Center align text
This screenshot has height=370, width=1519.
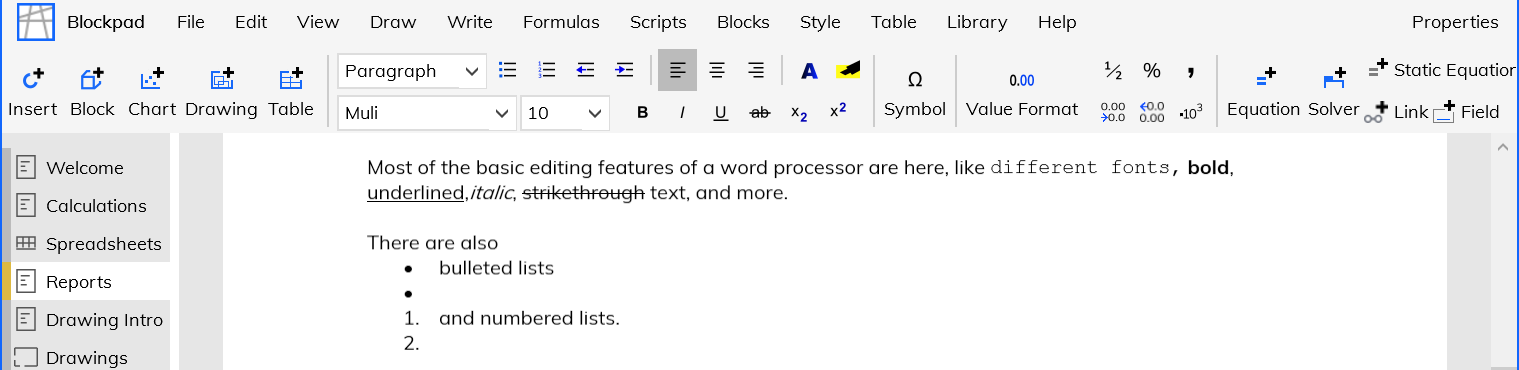[717, 70]
